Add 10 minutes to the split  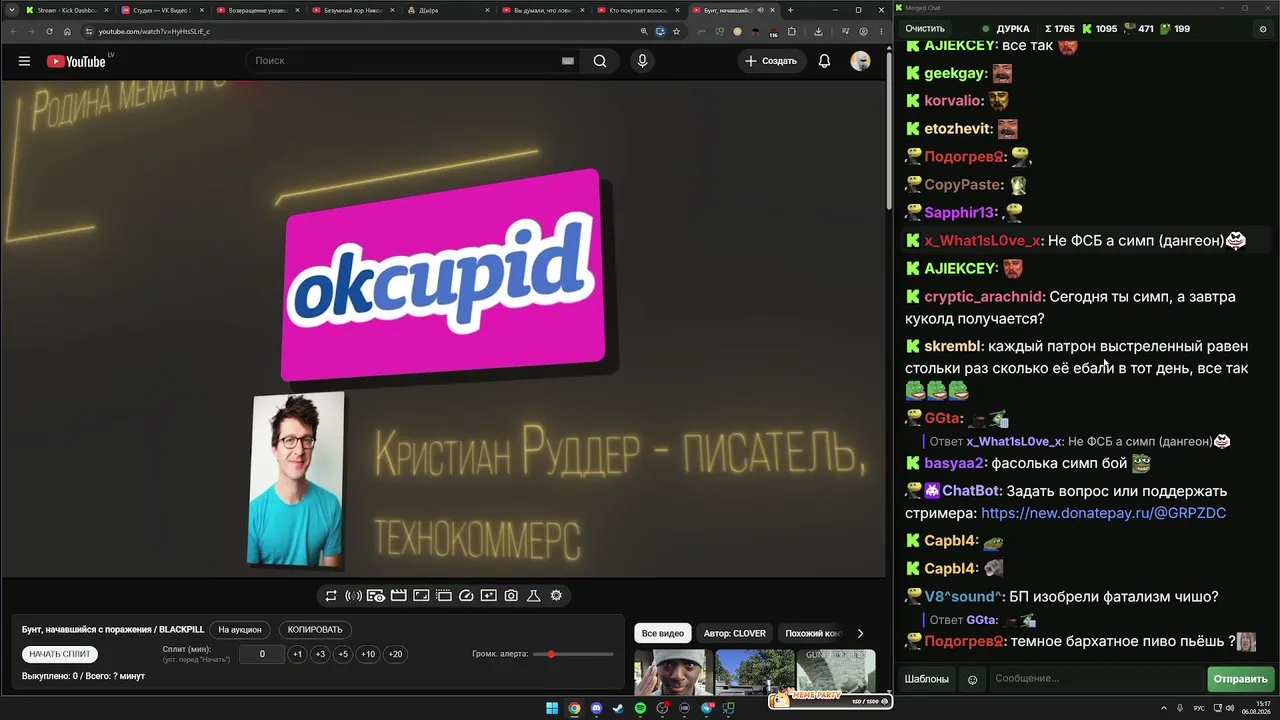(x=368, y=654)
